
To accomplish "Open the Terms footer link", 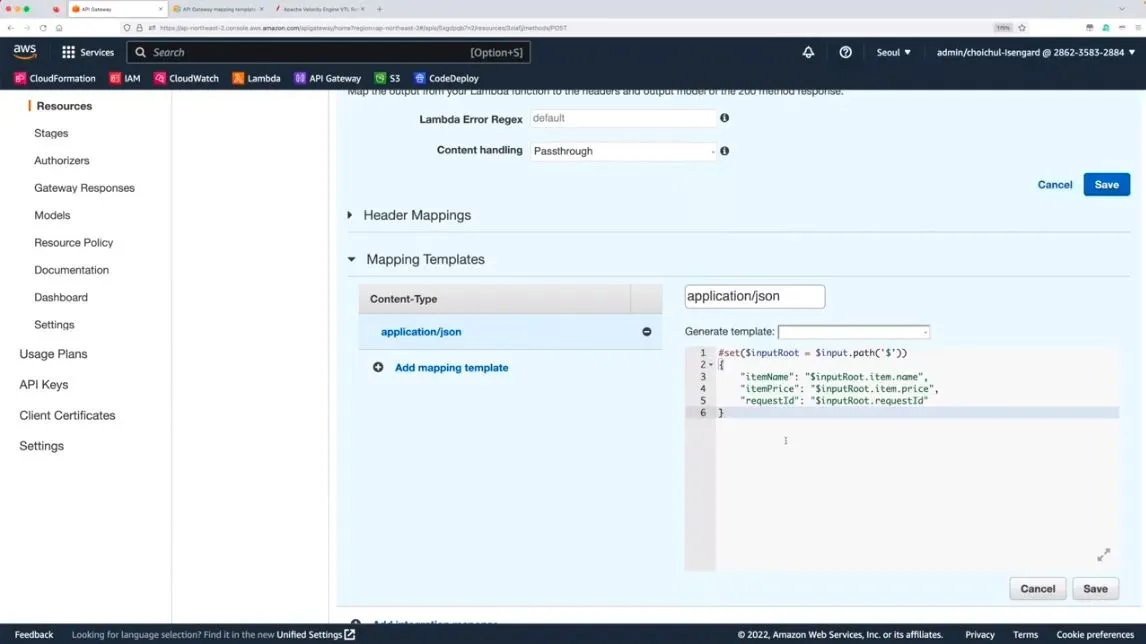I will point(1025,634).
